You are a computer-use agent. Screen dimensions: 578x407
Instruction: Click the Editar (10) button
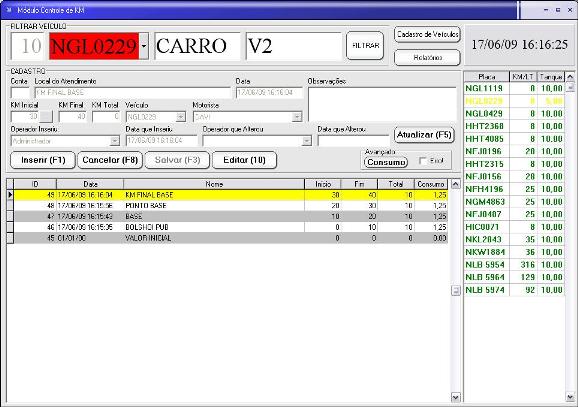(x=244, y=160)
